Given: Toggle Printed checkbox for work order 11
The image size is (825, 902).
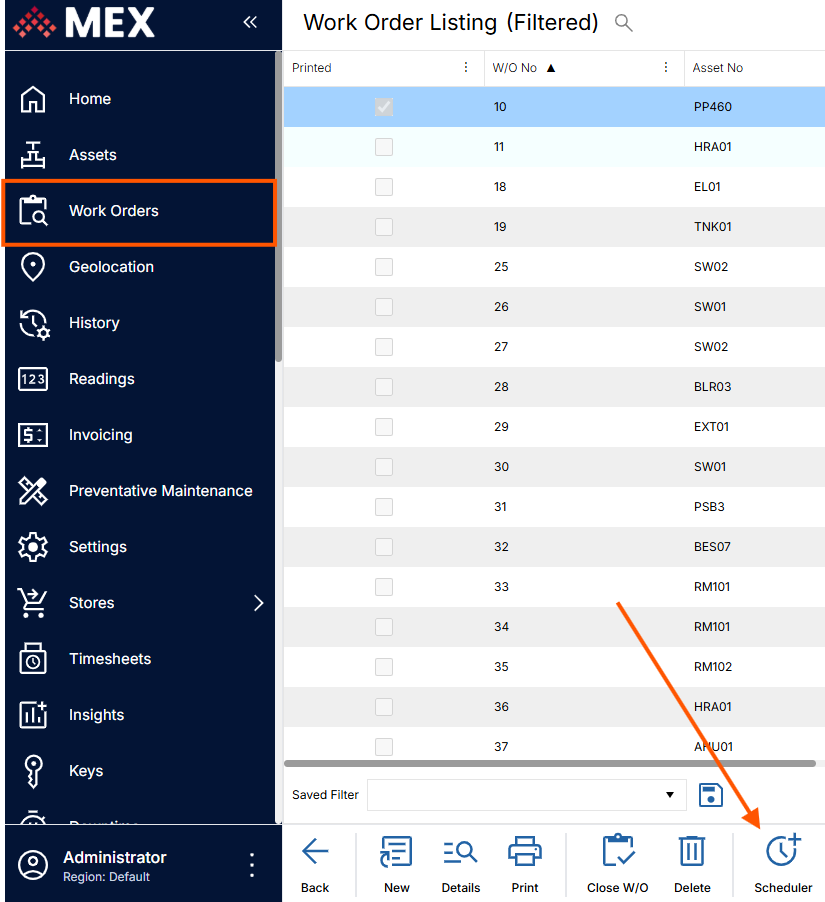Looking at the screenshot, I should [x=384, y=147].
